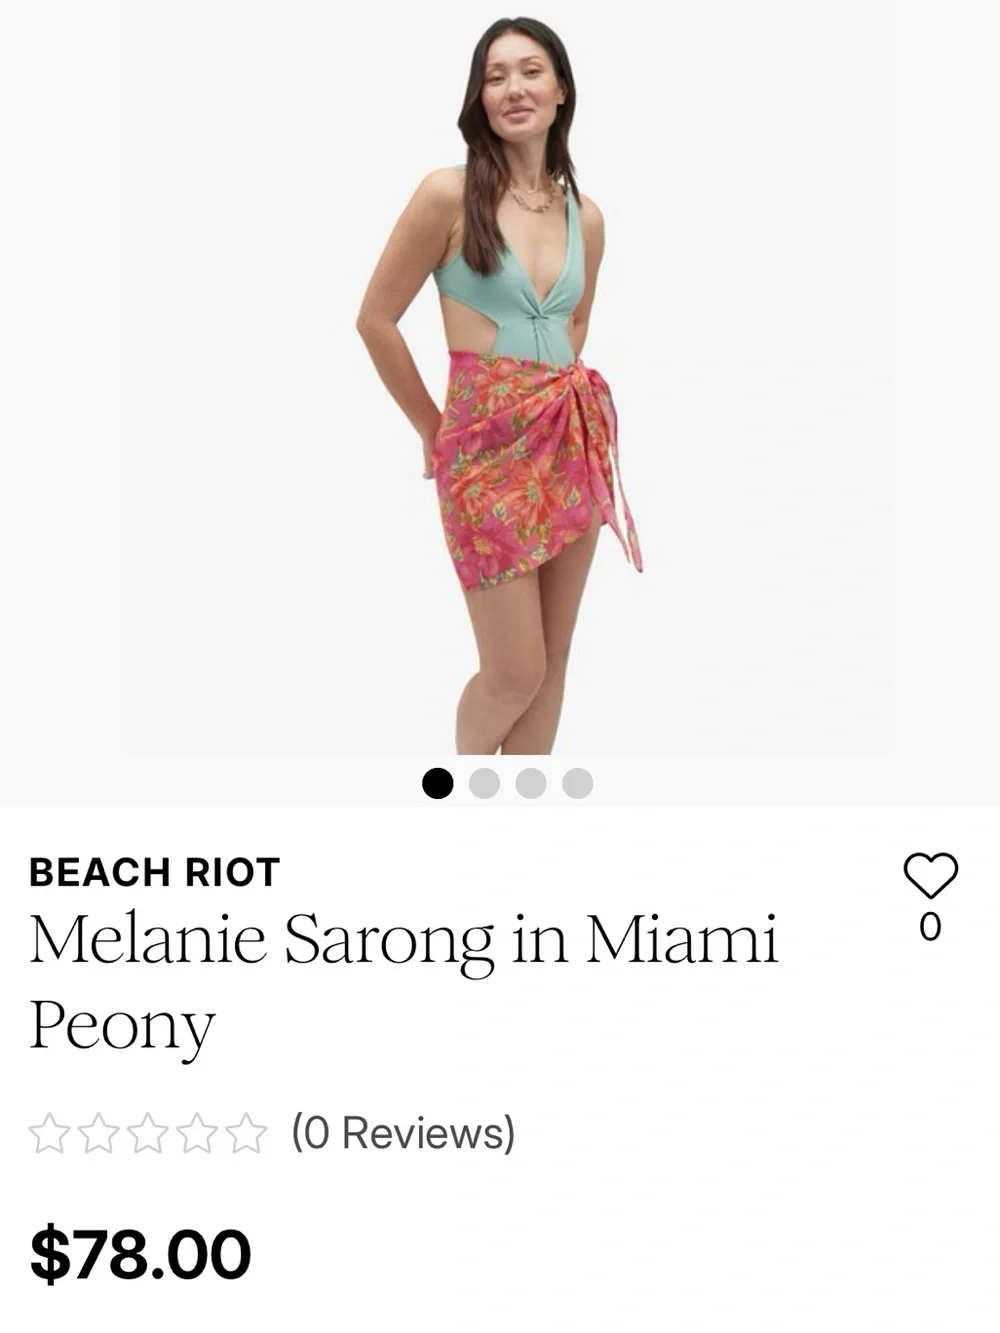
Task: Select the first rating star
Action: [47, 1135]
